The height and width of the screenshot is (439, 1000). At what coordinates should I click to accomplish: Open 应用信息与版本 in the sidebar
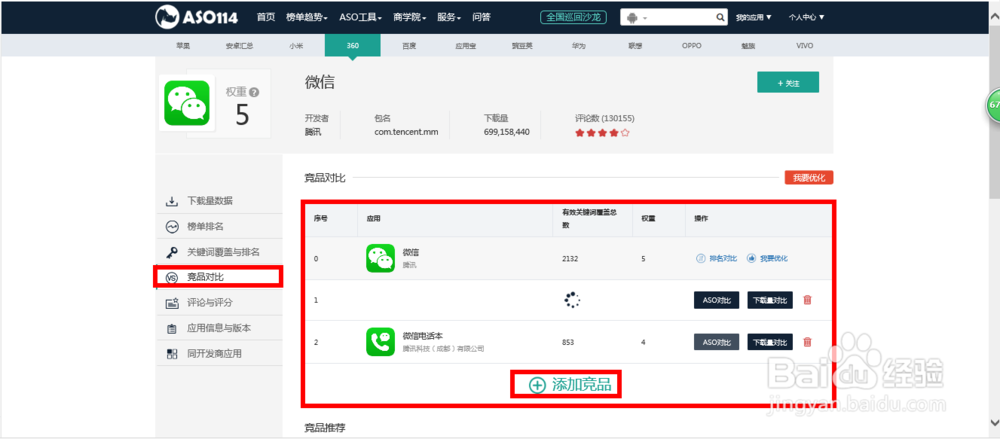click(x=219, y=328)
